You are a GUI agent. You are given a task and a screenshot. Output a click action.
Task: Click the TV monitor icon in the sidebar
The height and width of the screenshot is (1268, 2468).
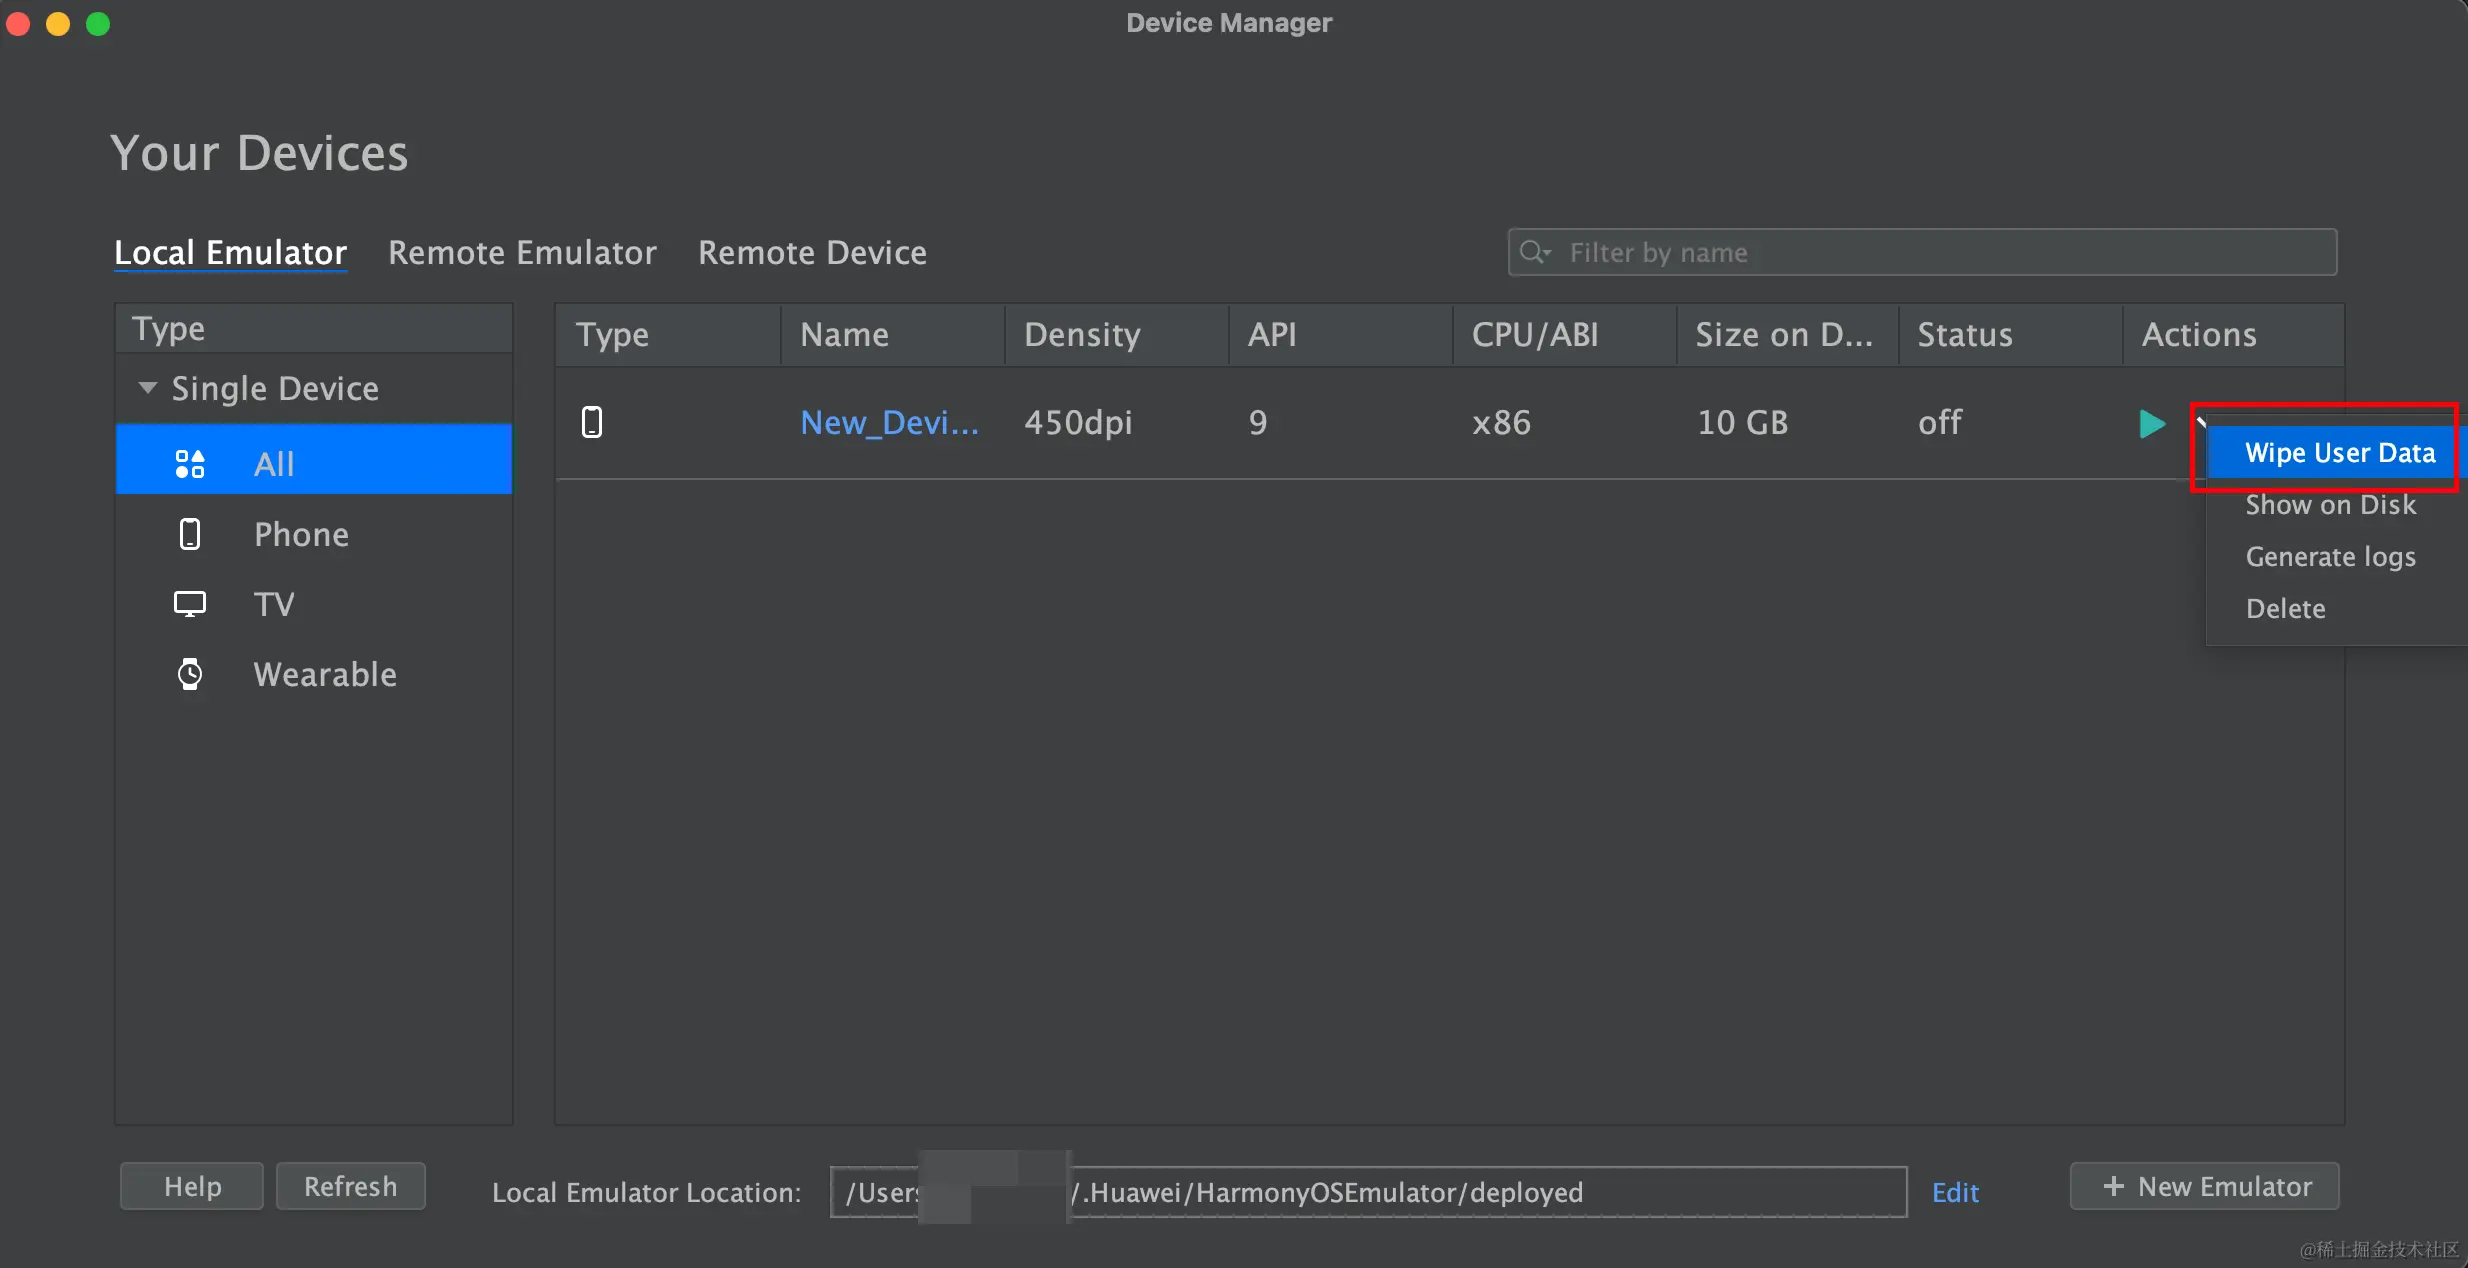click(189, 604)
